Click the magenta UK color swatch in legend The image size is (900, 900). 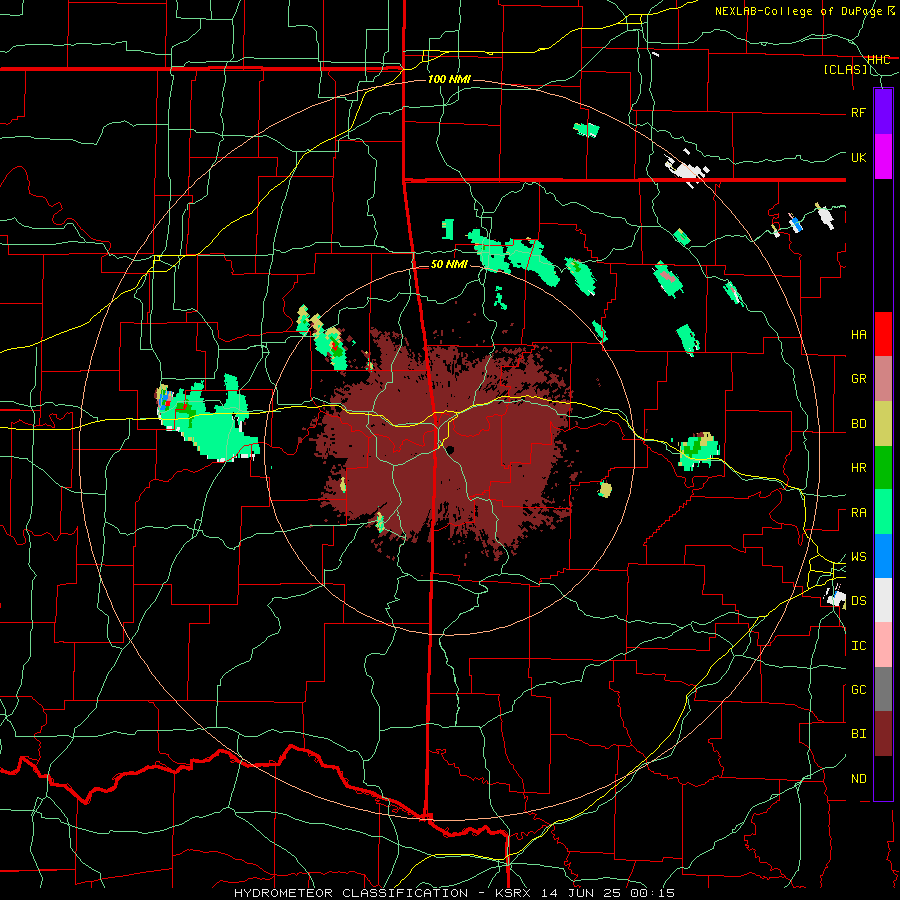click(883, 157)
